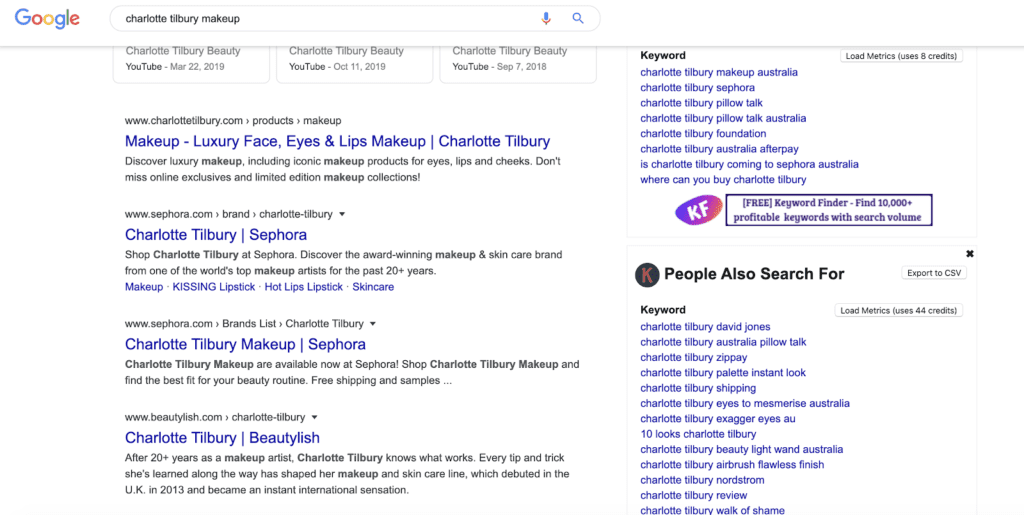Click the KISSING Lipstick sitelink

(x=214, y=287)
